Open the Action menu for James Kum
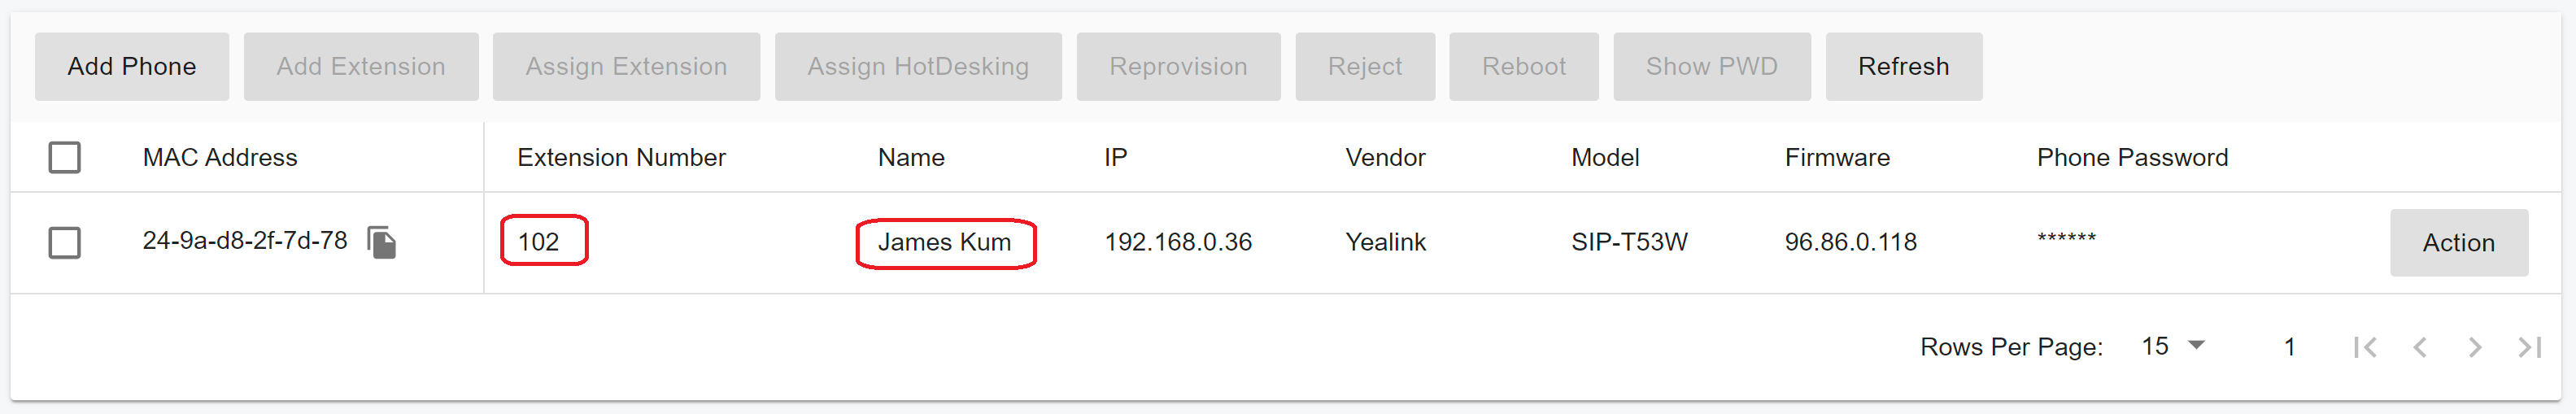The height and width of the screenshot is (414, 2576). (x=2458, y=242)
